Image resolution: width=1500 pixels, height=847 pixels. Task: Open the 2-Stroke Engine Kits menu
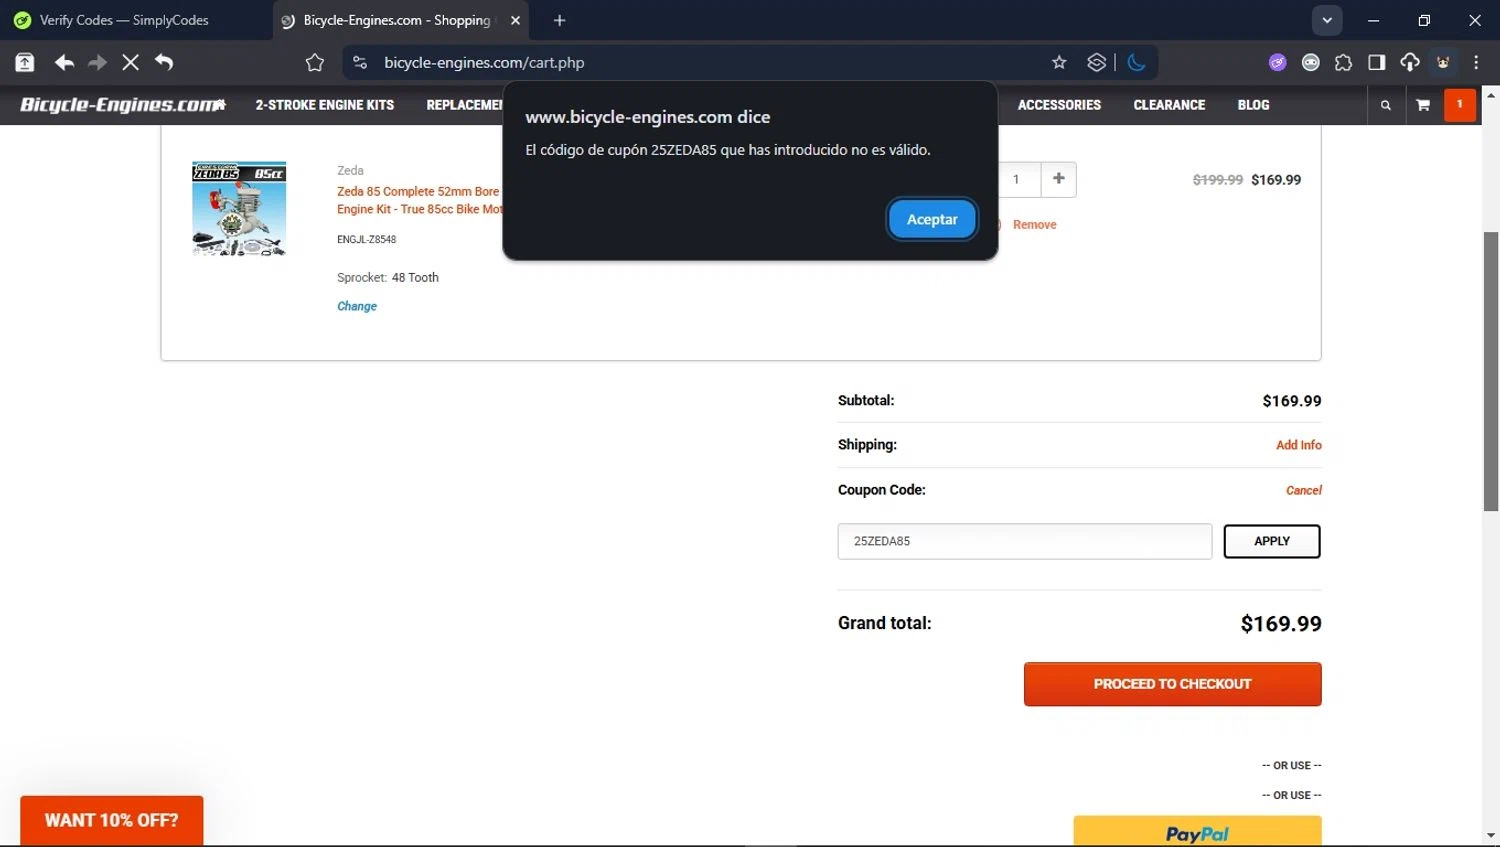[x=324, y=105]
